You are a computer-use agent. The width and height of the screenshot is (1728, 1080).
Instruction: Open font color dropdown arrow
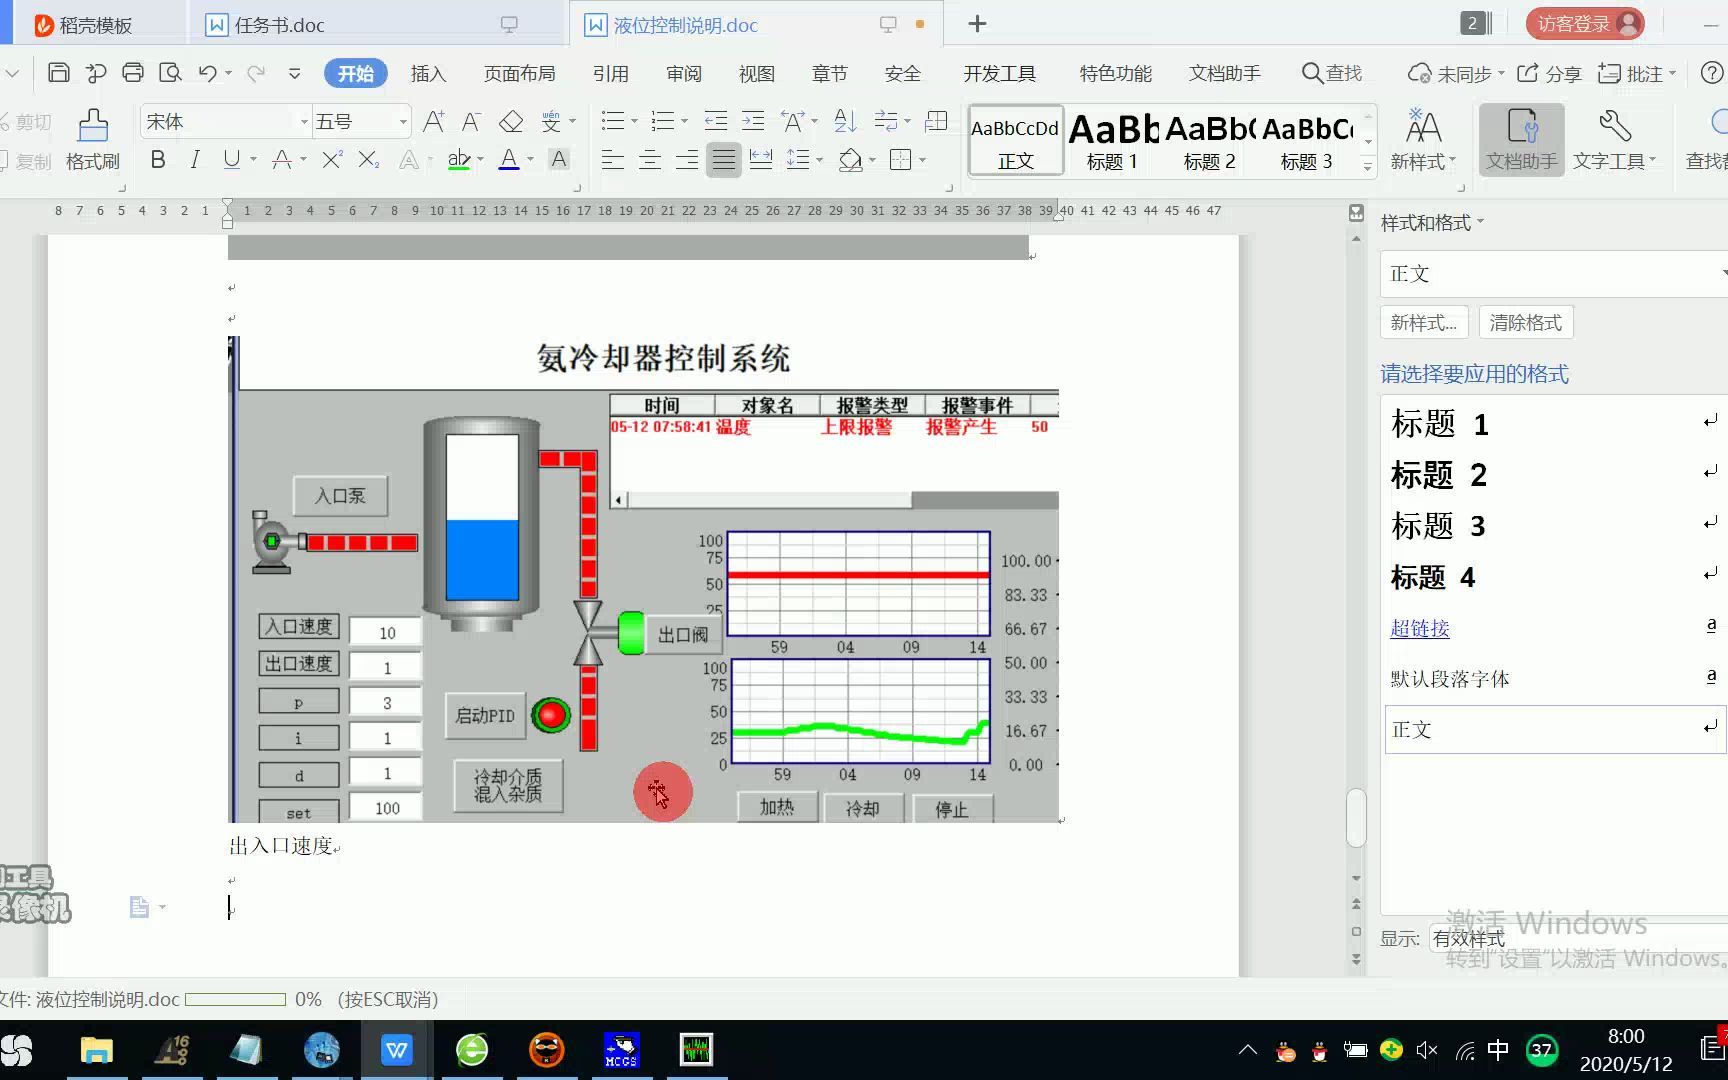[530, 160]
